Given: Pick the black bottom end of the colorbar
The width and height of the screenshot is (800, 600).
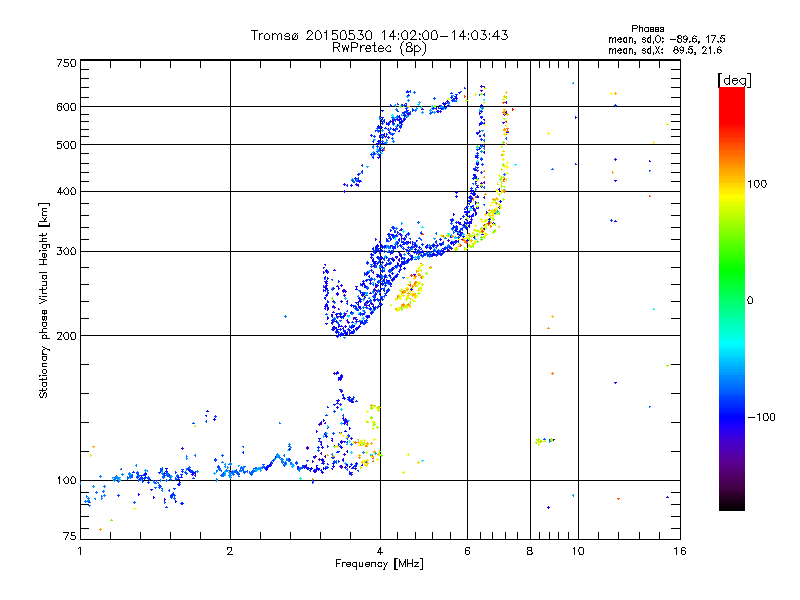Looking at the screenshot, I should [x=731, y=505].
